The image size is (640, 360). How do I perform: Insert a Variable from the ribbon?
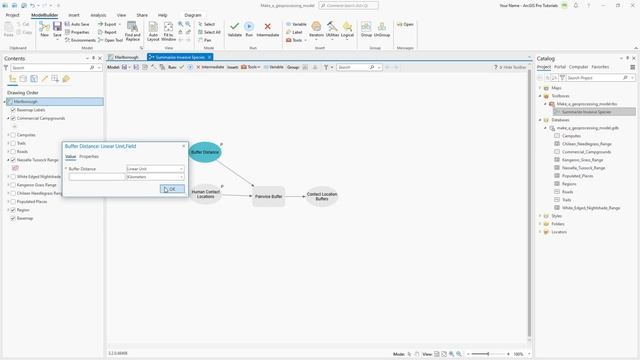pyautogui.click(x=296, y=24)
